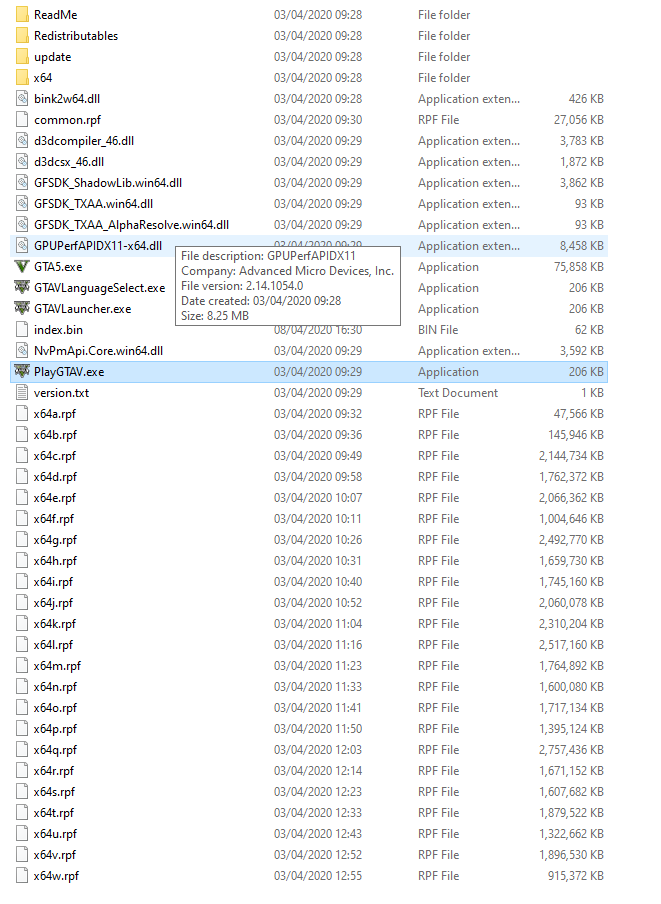661x904 pixels.
Task: Click the 08/04/2020 16:30 date of index.bin
Action: [318, 330]
